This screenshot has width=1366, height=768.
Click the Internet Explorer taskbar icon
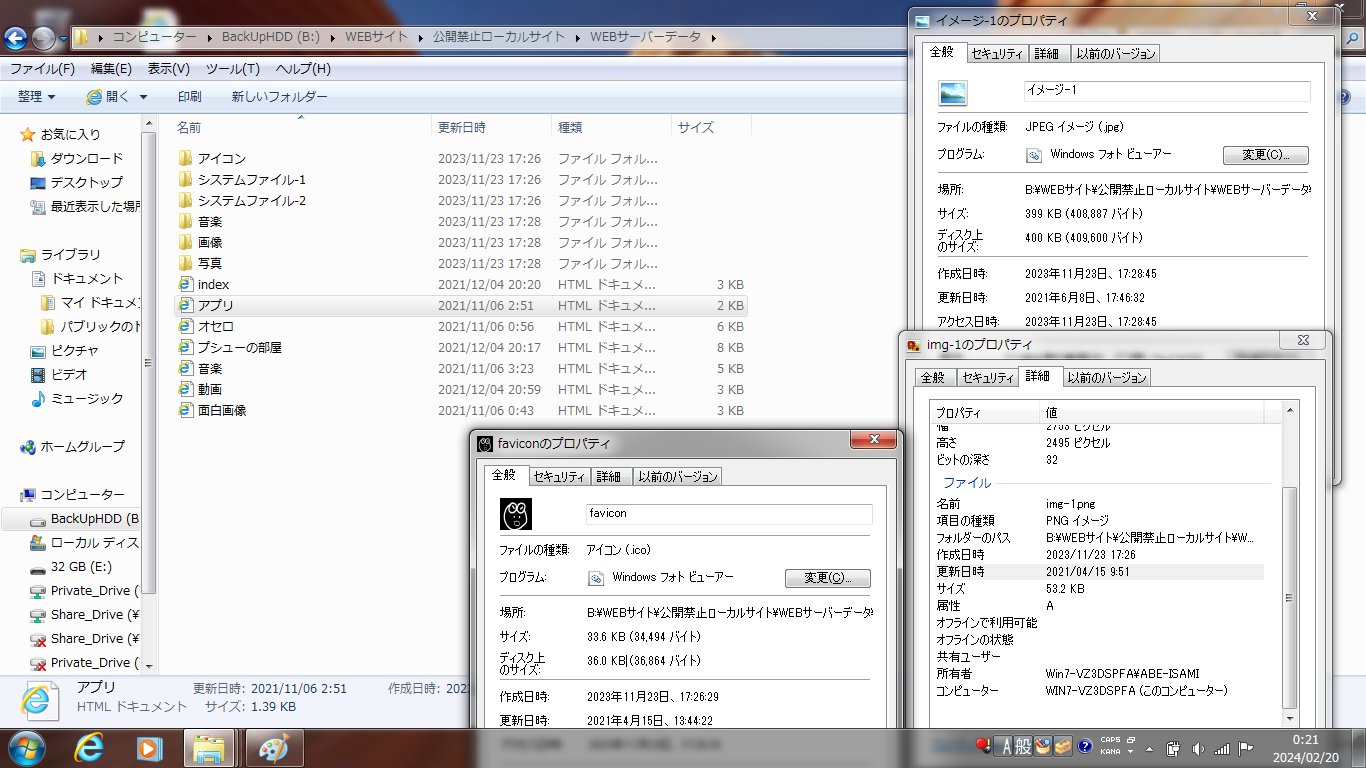click(90, 746)
